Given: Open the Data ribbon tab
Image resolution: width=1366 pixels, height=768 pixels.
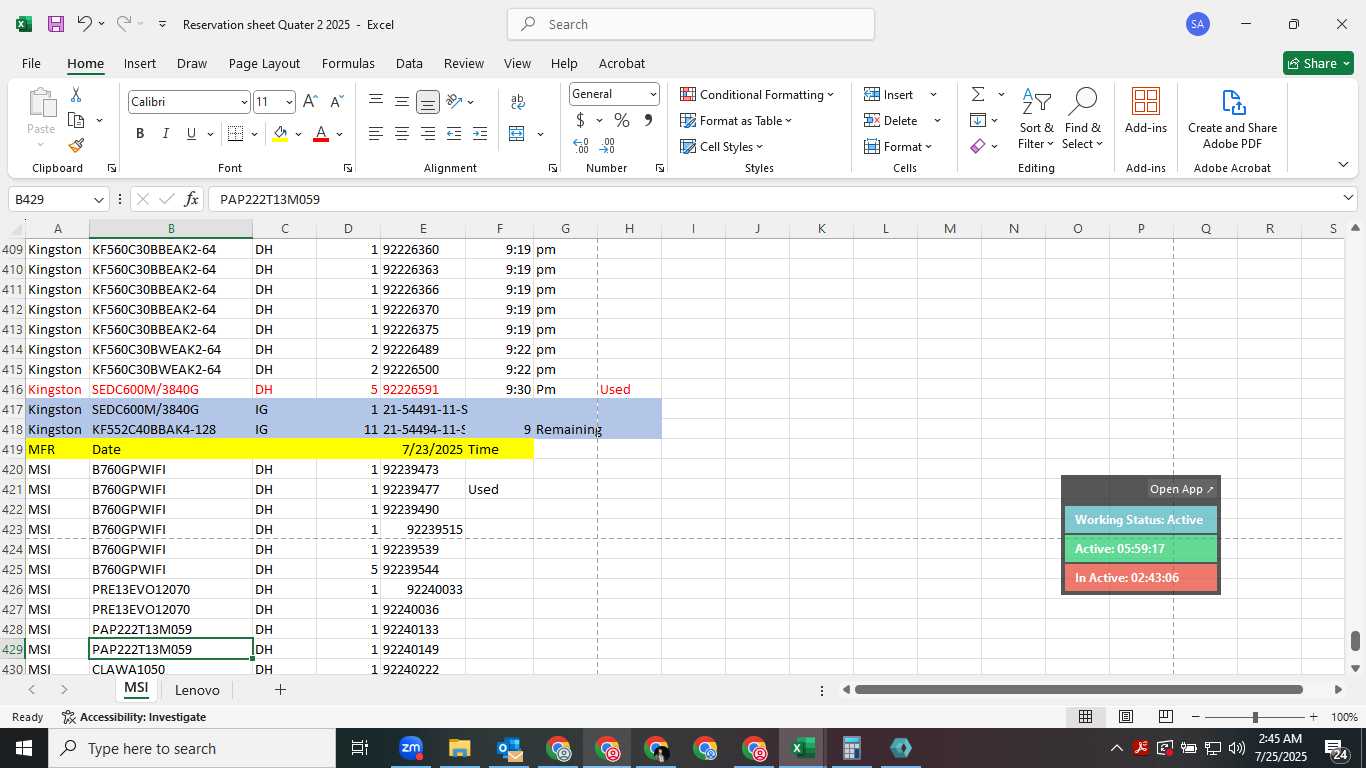Looking at the screenshot, I should click(409, 63).
